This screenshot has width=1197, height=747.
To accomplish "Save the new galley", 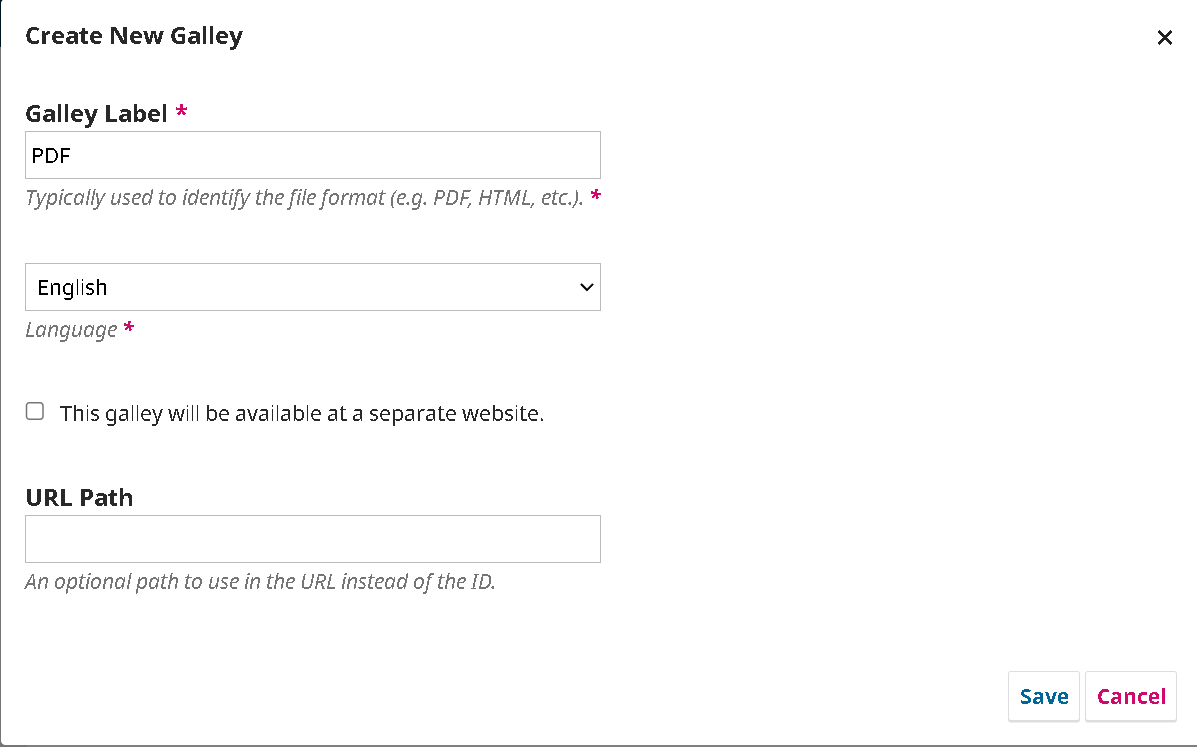I will pyautogui.click(x=1043, y=697).
